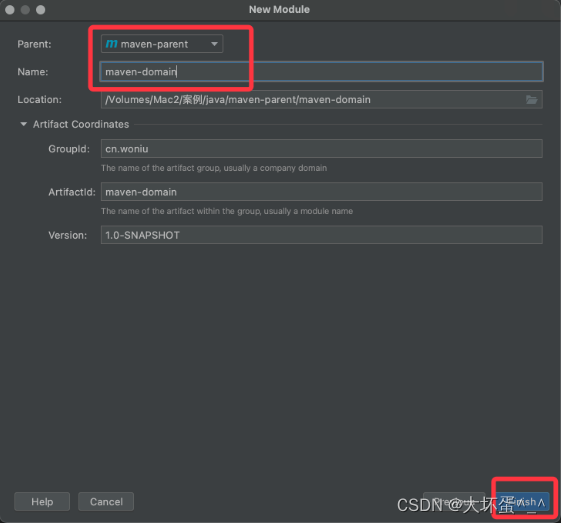The height and width of the screenshot is (524, 561).
Task: Click the window zoom button in title bar
Action: click(x=41, y=10)
